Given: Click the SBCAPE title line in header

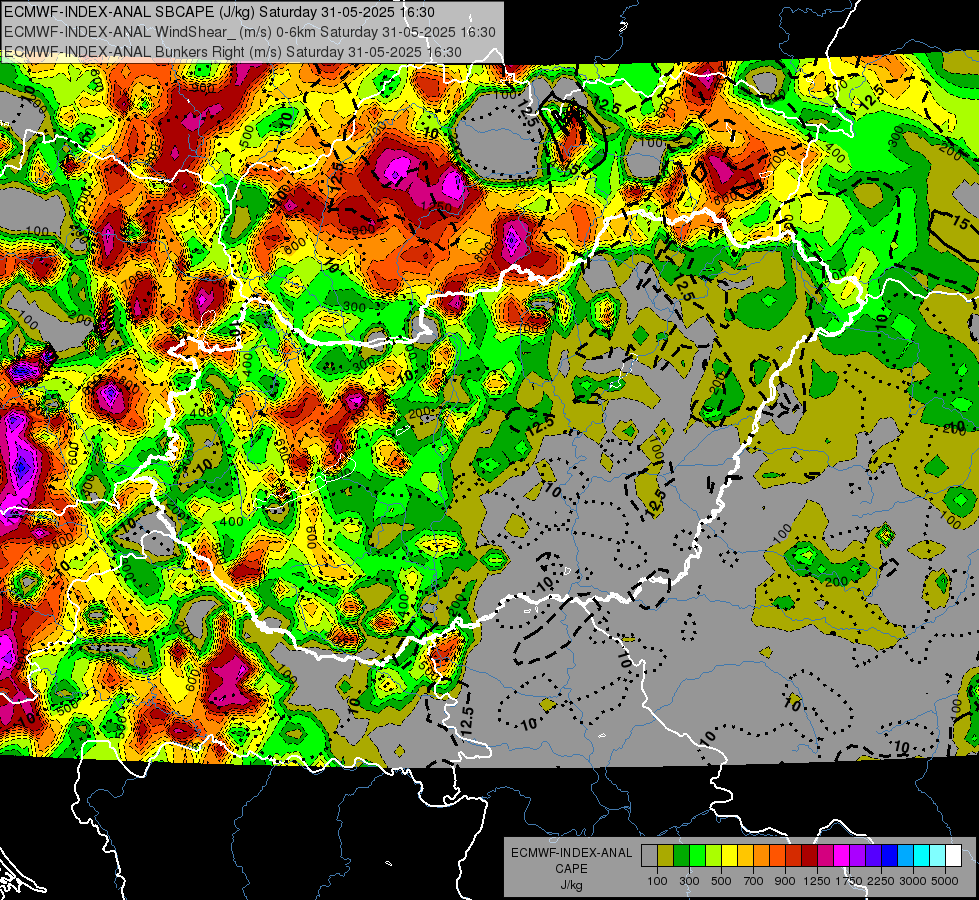Looking at the screenshot, I should click(x=219, y=12).
